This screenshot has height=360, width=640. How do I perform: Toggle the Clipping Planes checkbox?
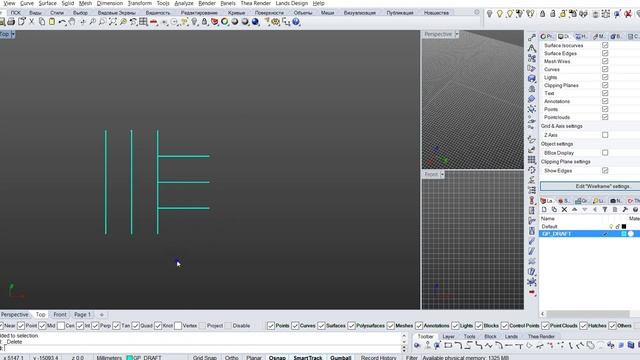(x=605, y=85)
